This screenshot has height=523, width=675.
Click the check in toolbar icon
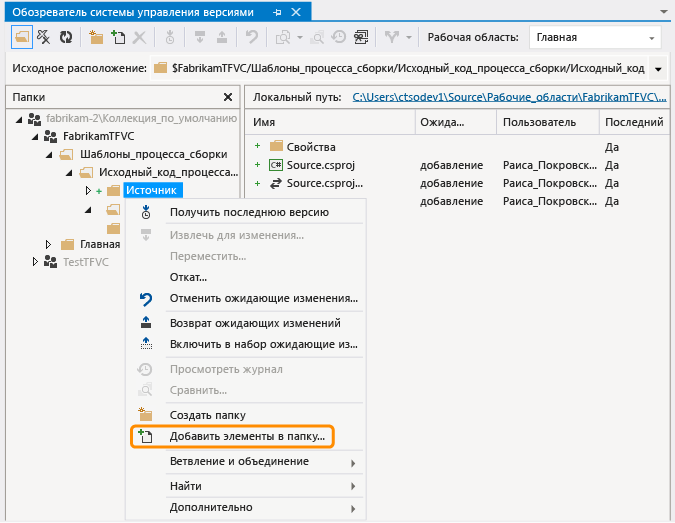click(222, 37)
